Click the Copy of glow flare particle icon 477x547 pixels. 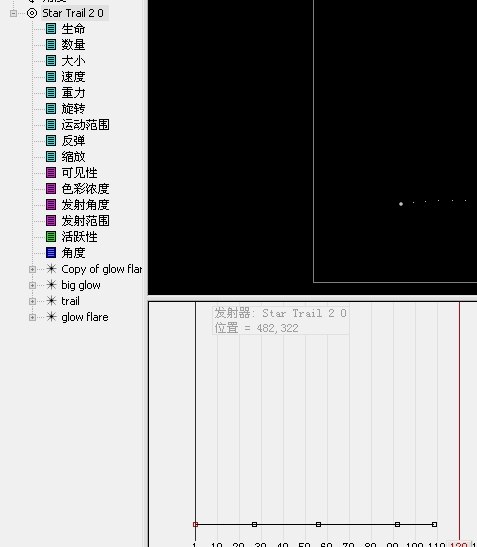[x=51, y=269]
